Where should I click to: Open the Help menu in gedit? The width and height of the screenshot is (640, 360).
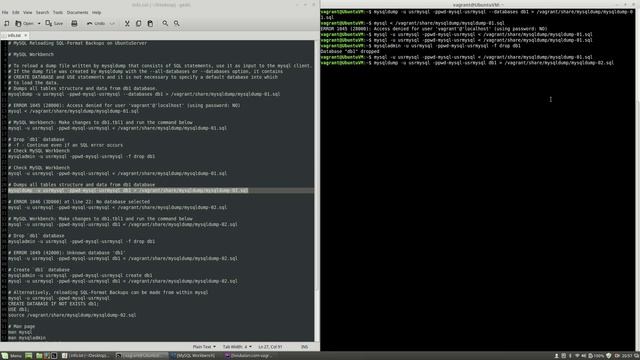[96, 13]
